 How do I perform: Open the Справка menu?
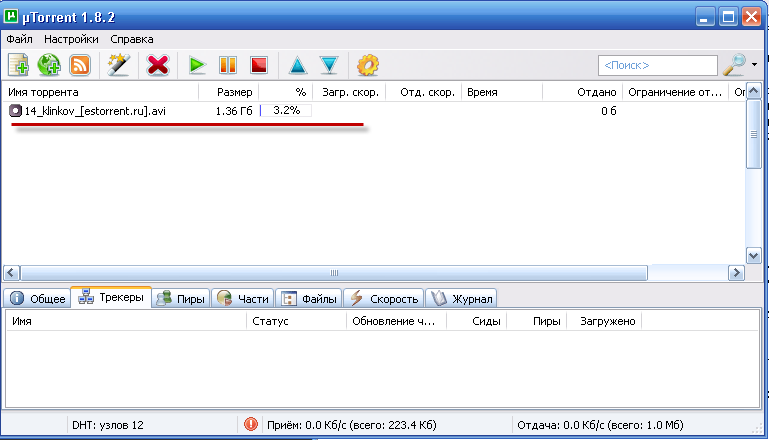click(x=131, y=39)
